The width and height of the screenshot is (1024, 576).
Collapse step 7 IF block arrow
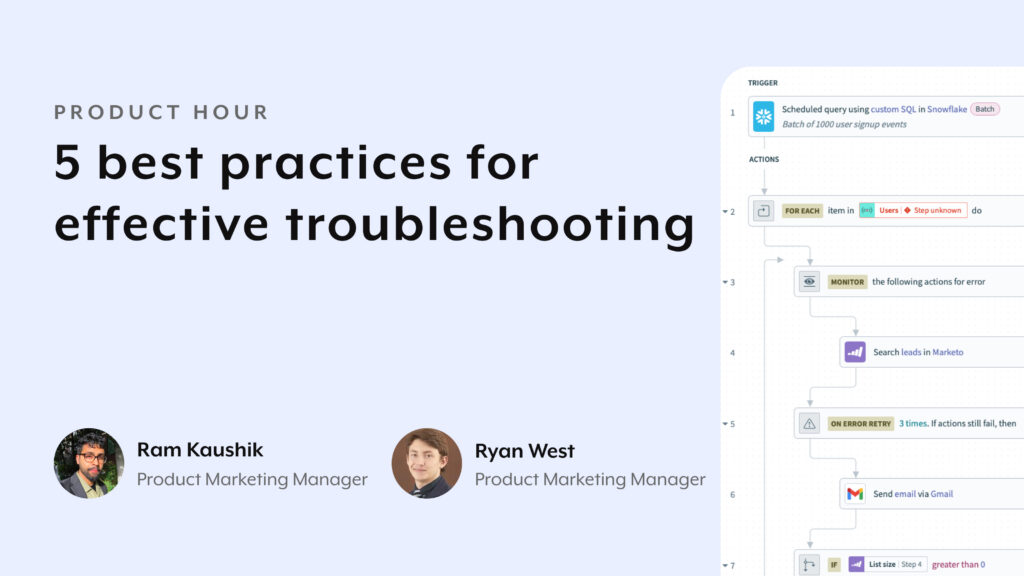pyautogui.click(x=725, y=566)
